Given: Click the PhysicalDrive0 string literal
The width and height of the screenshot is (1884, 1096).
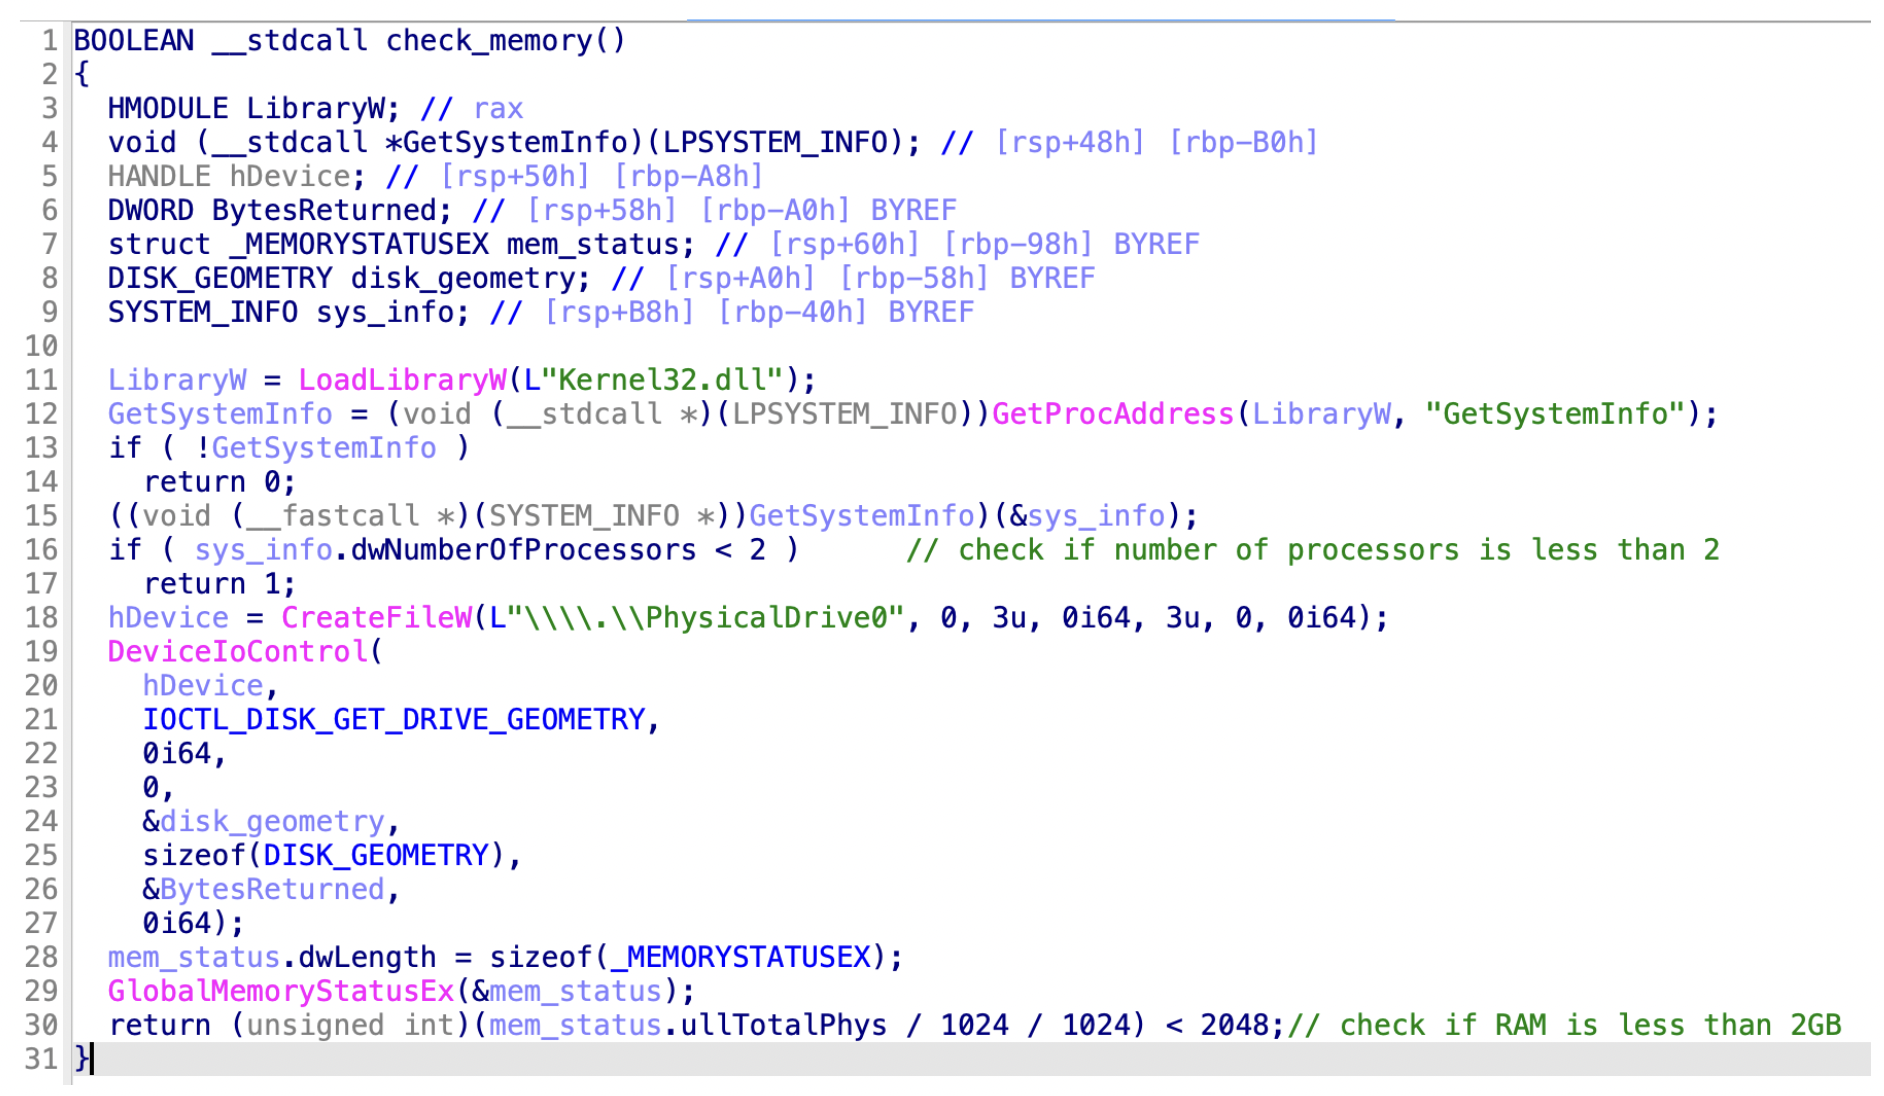Looking at the screenshot, I should click(x=697, y=618).
